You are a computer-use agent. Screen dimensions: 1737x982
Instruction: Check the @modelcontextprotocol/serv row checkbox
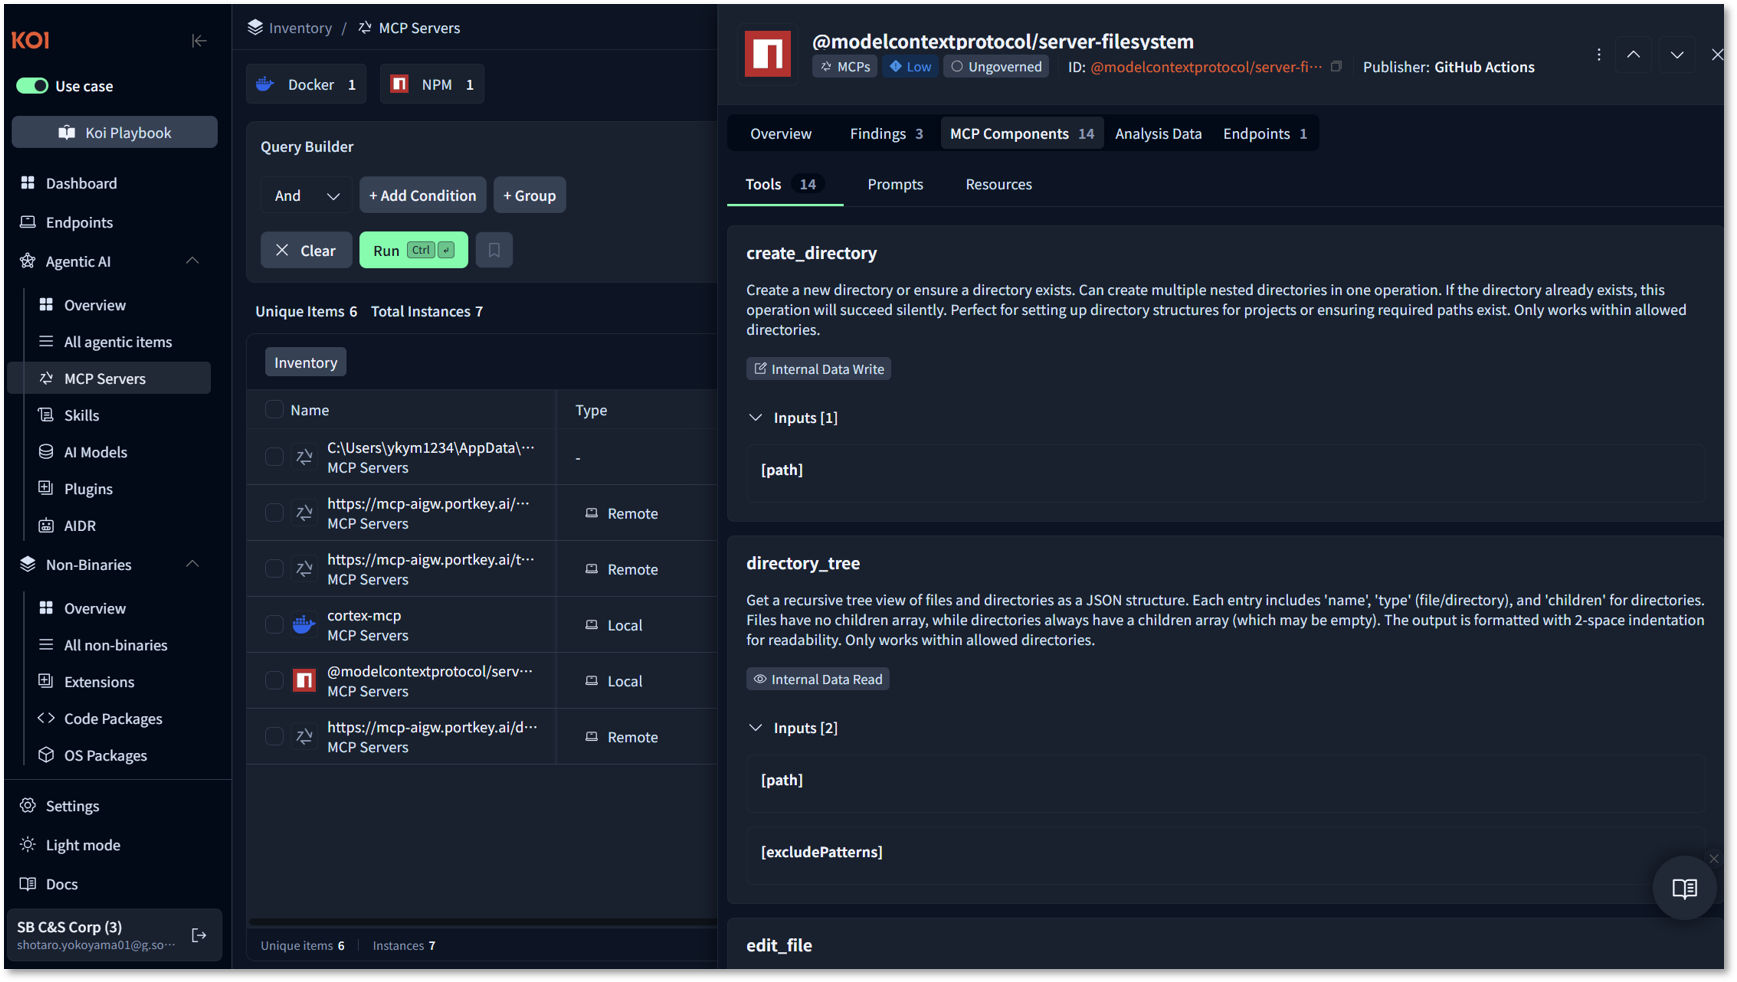point(274,681)
